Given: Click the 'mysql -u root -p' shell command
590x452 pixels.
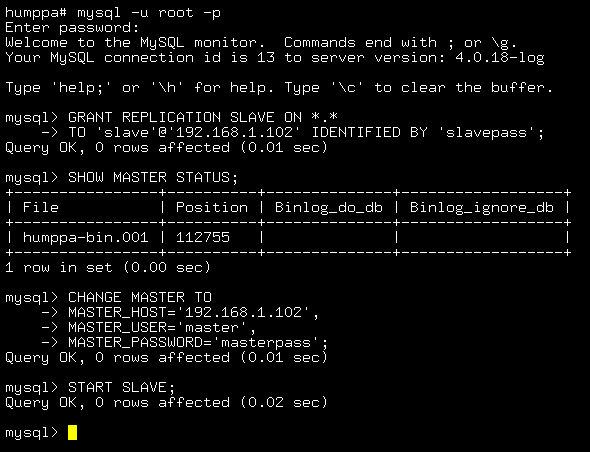Looking at the screenshot, I should 149,13.
